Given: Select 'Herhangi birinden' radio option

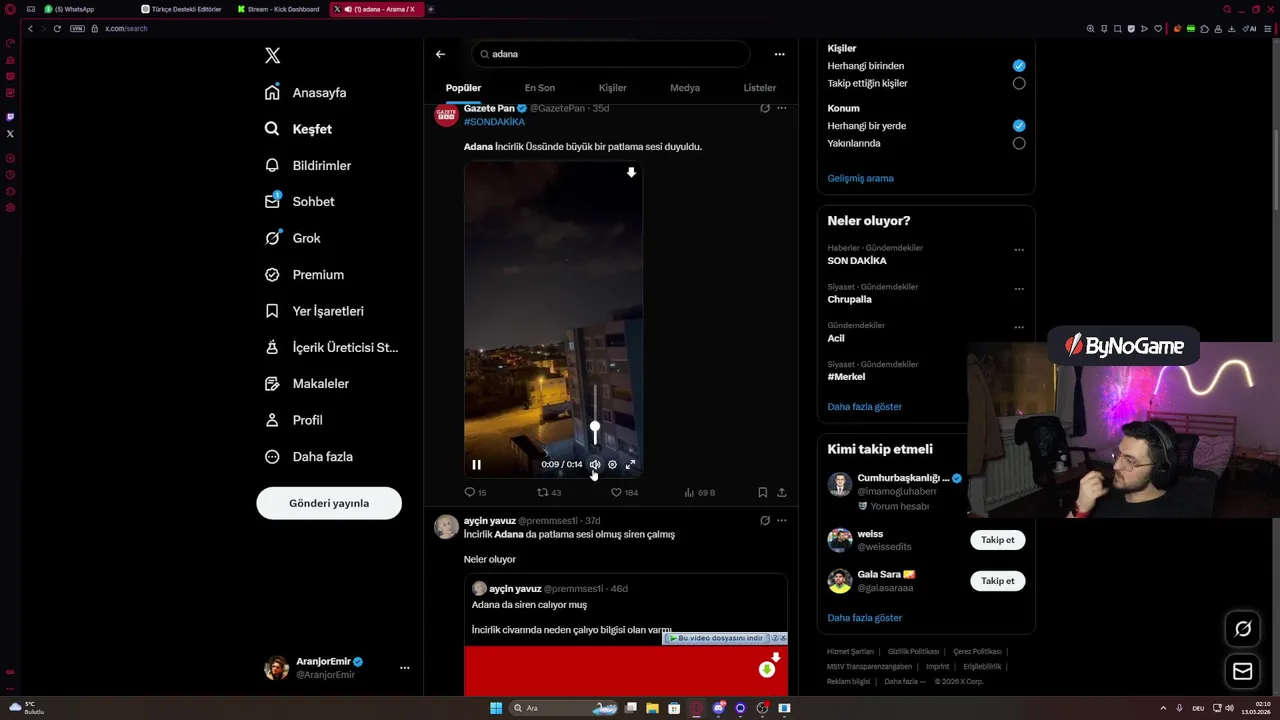Looking at the screenshot, I should [x=1019, y=66].
